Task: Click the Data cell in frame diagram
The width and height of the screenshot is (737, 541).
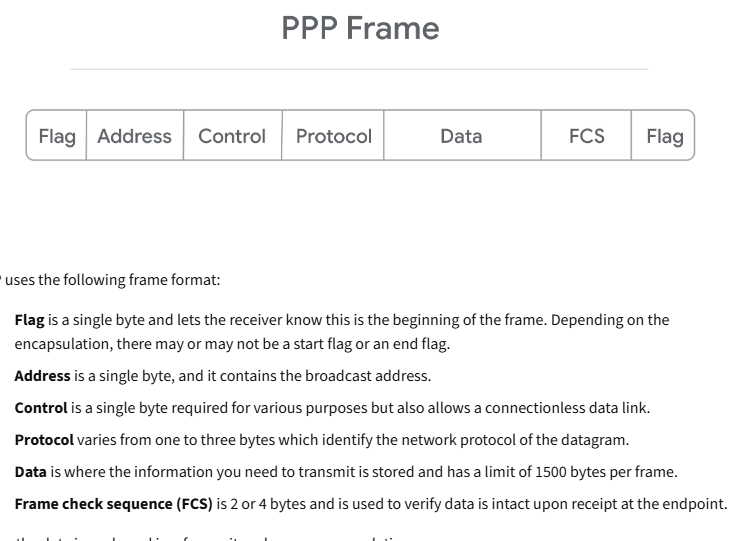Action: (x=462, y=136)
